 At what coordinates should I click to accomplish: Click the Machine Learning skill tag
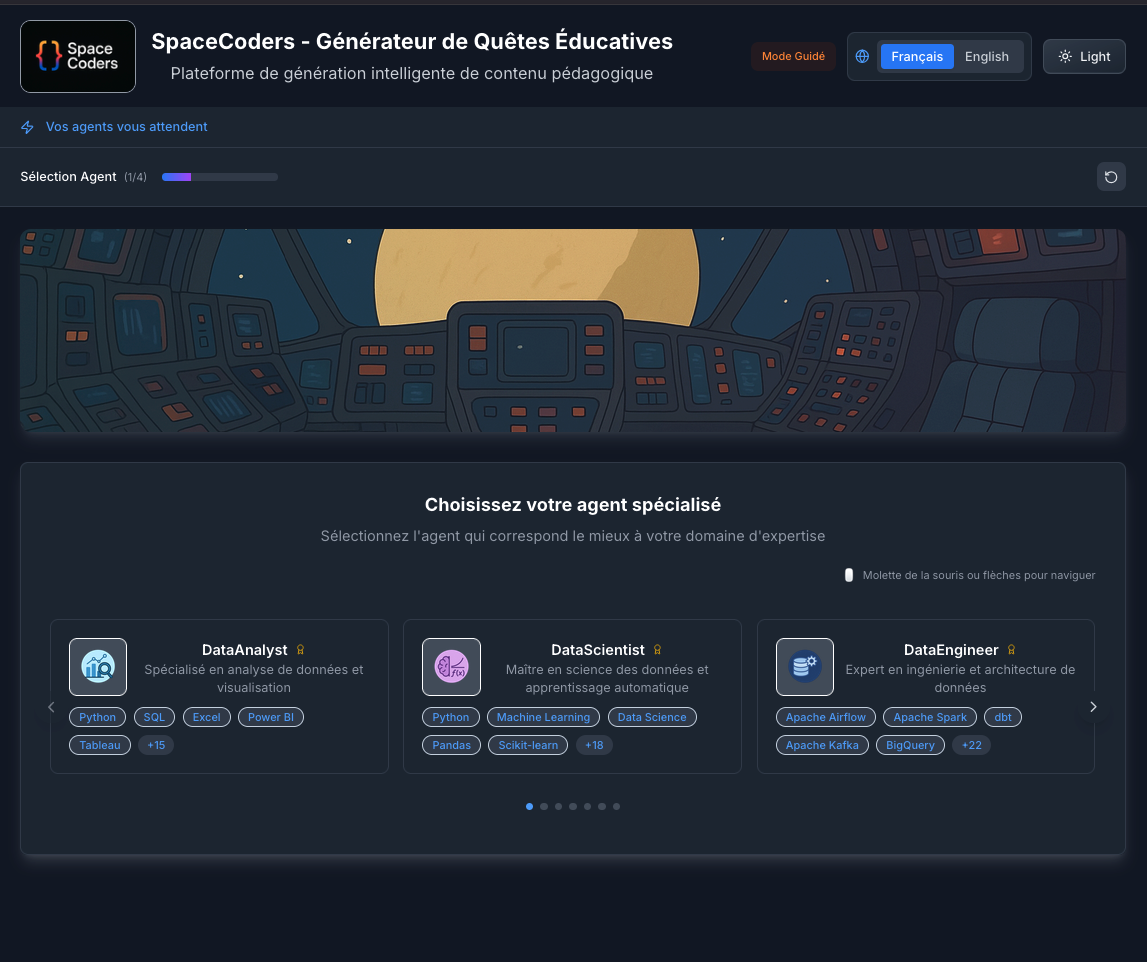click(x=544, y=717)
